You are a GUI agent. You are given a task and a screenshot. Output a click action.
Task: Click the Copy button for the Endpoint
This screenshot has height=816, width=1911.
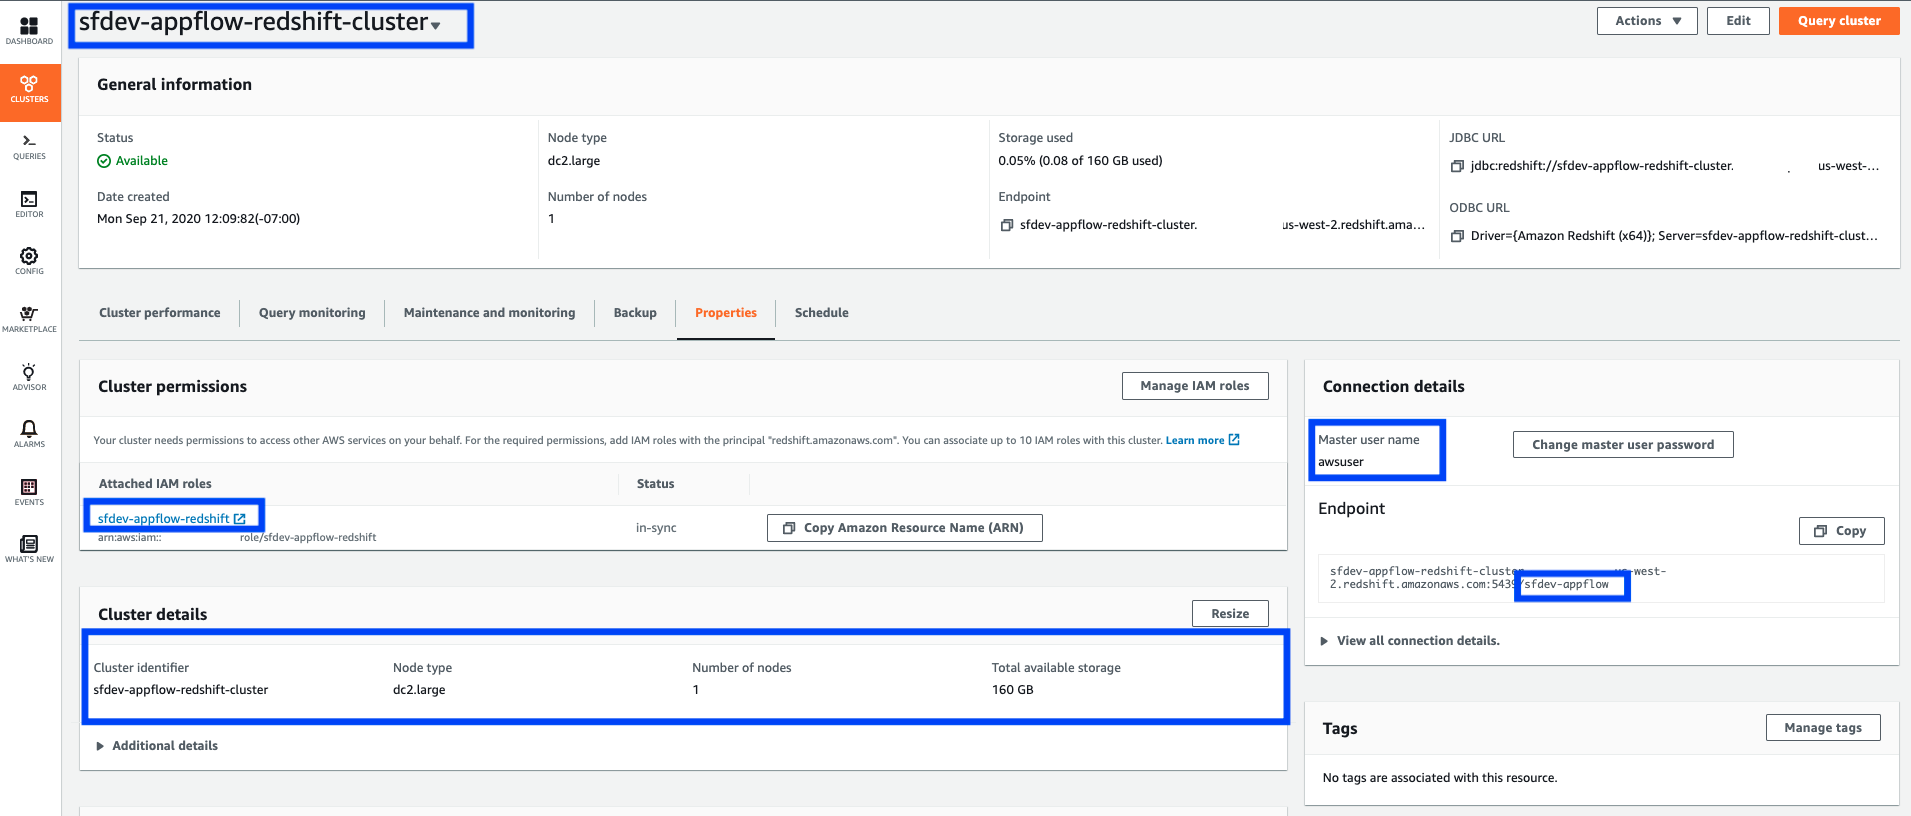[1842, 531]
